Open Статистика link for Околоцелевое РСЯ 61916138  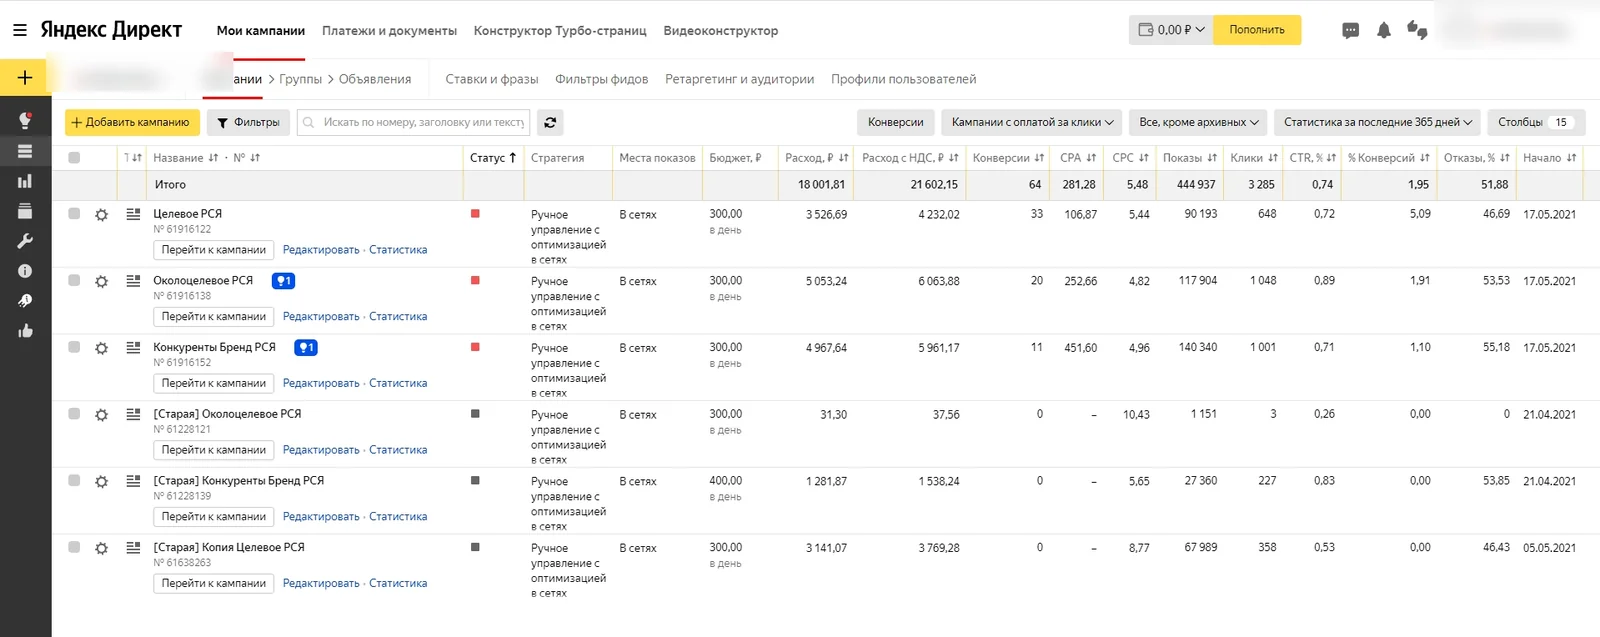point(398,317)
